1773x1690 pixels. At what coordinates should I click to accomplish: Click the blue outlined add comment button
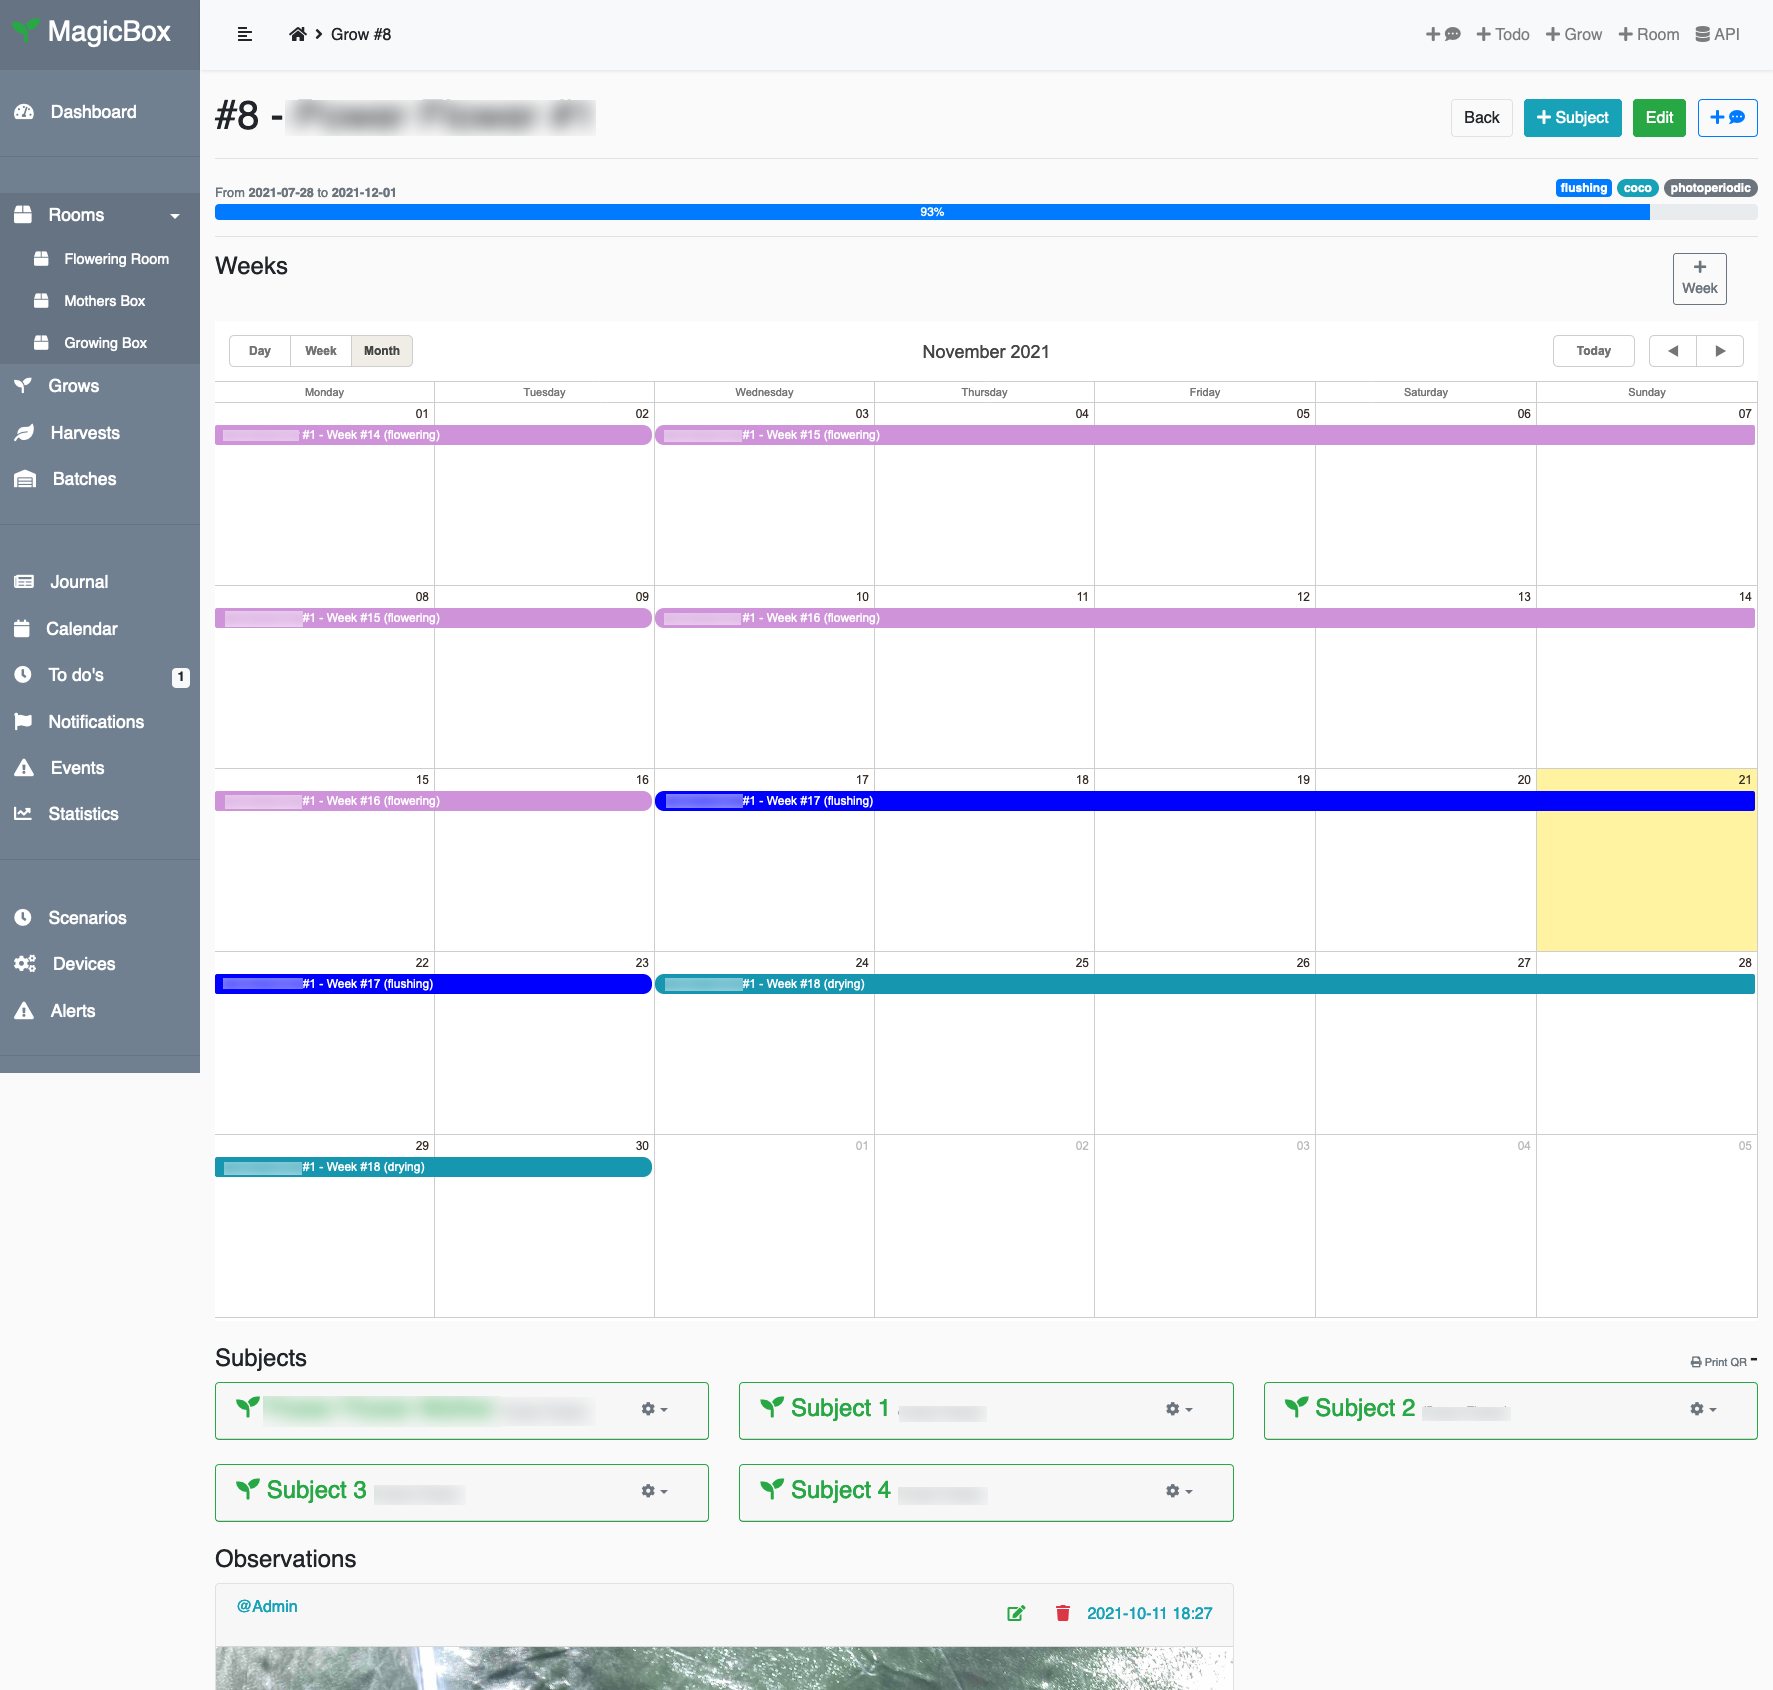coord(1727,118)
